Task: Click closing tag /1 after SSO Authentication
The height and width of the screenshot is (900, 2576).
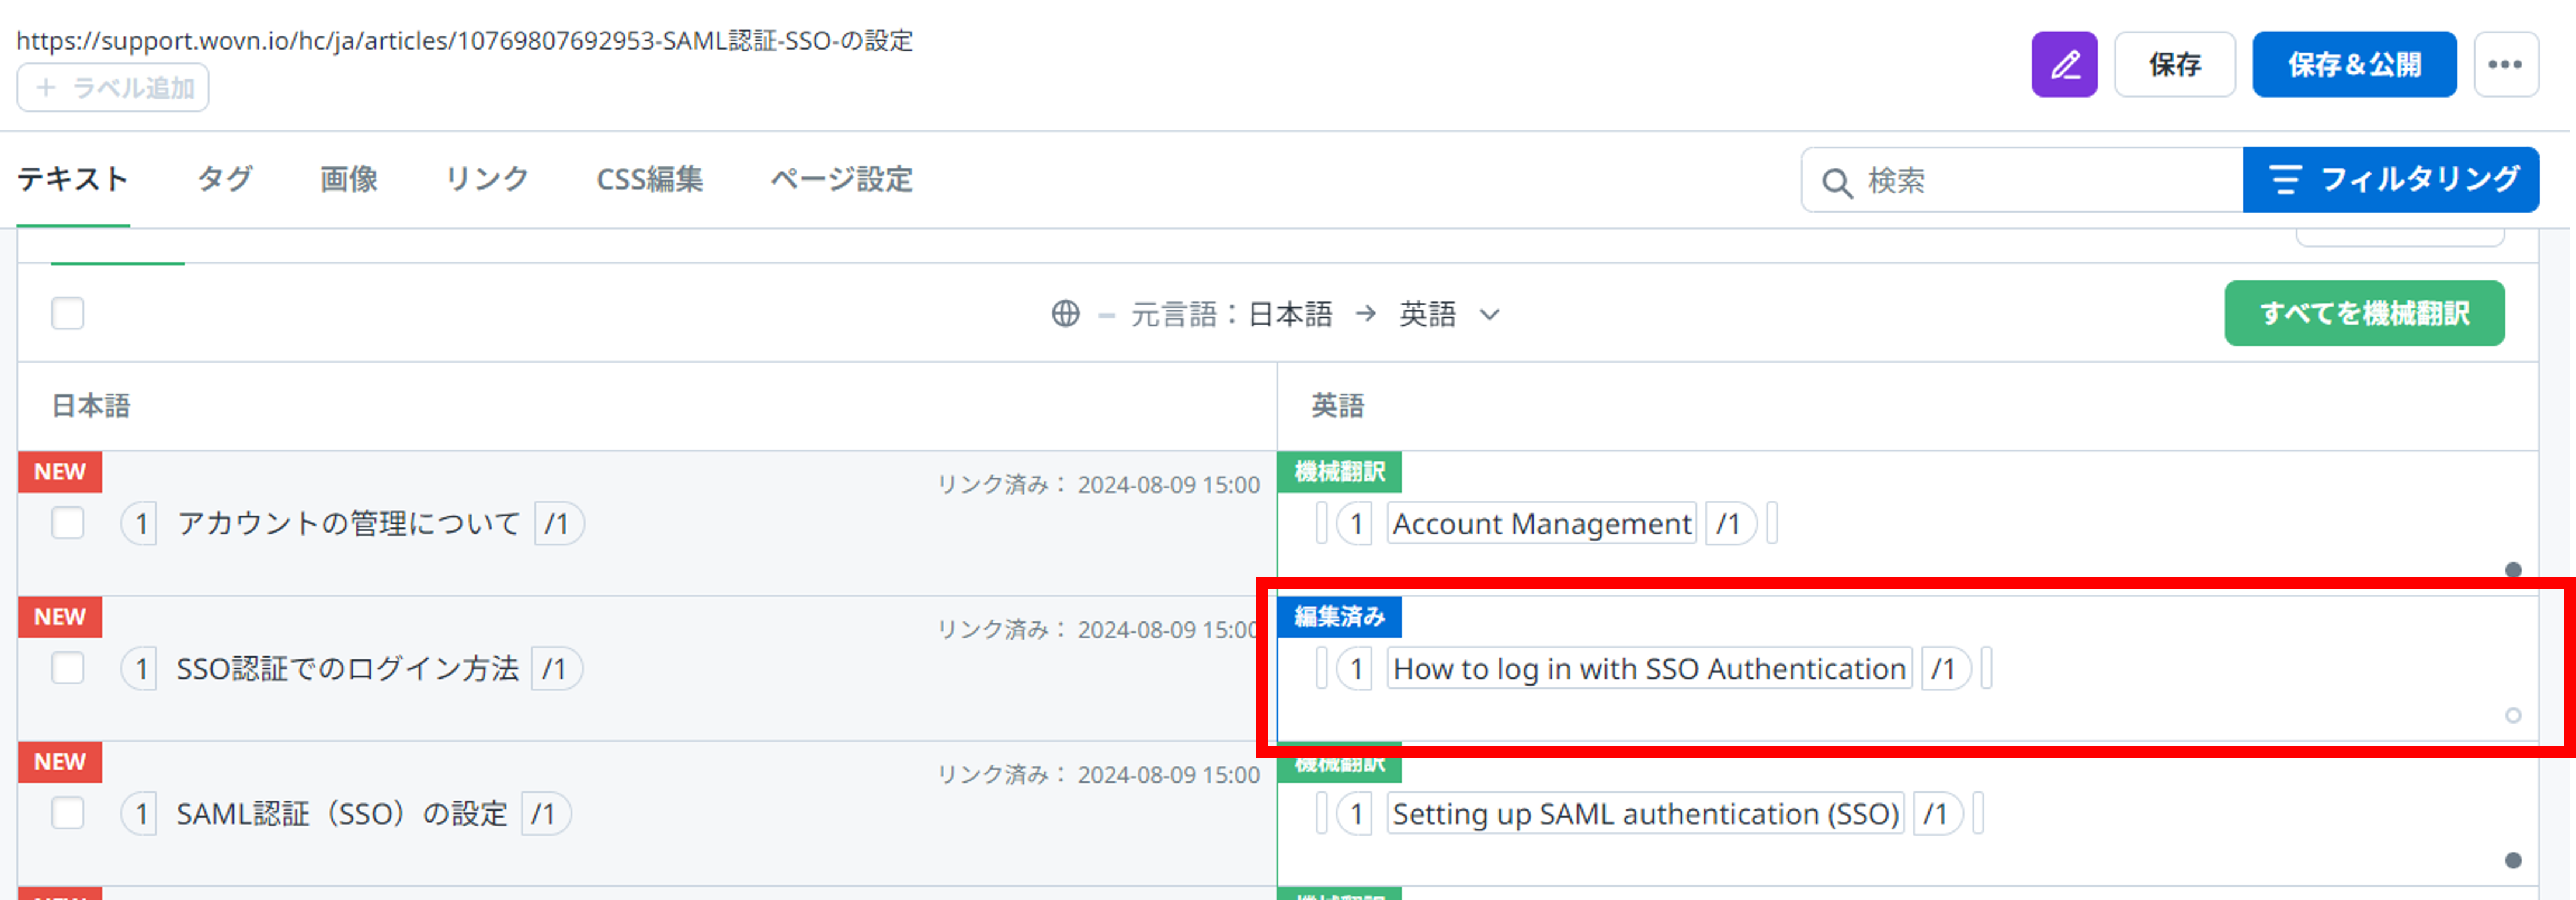Action: (x=1945, y=669)
